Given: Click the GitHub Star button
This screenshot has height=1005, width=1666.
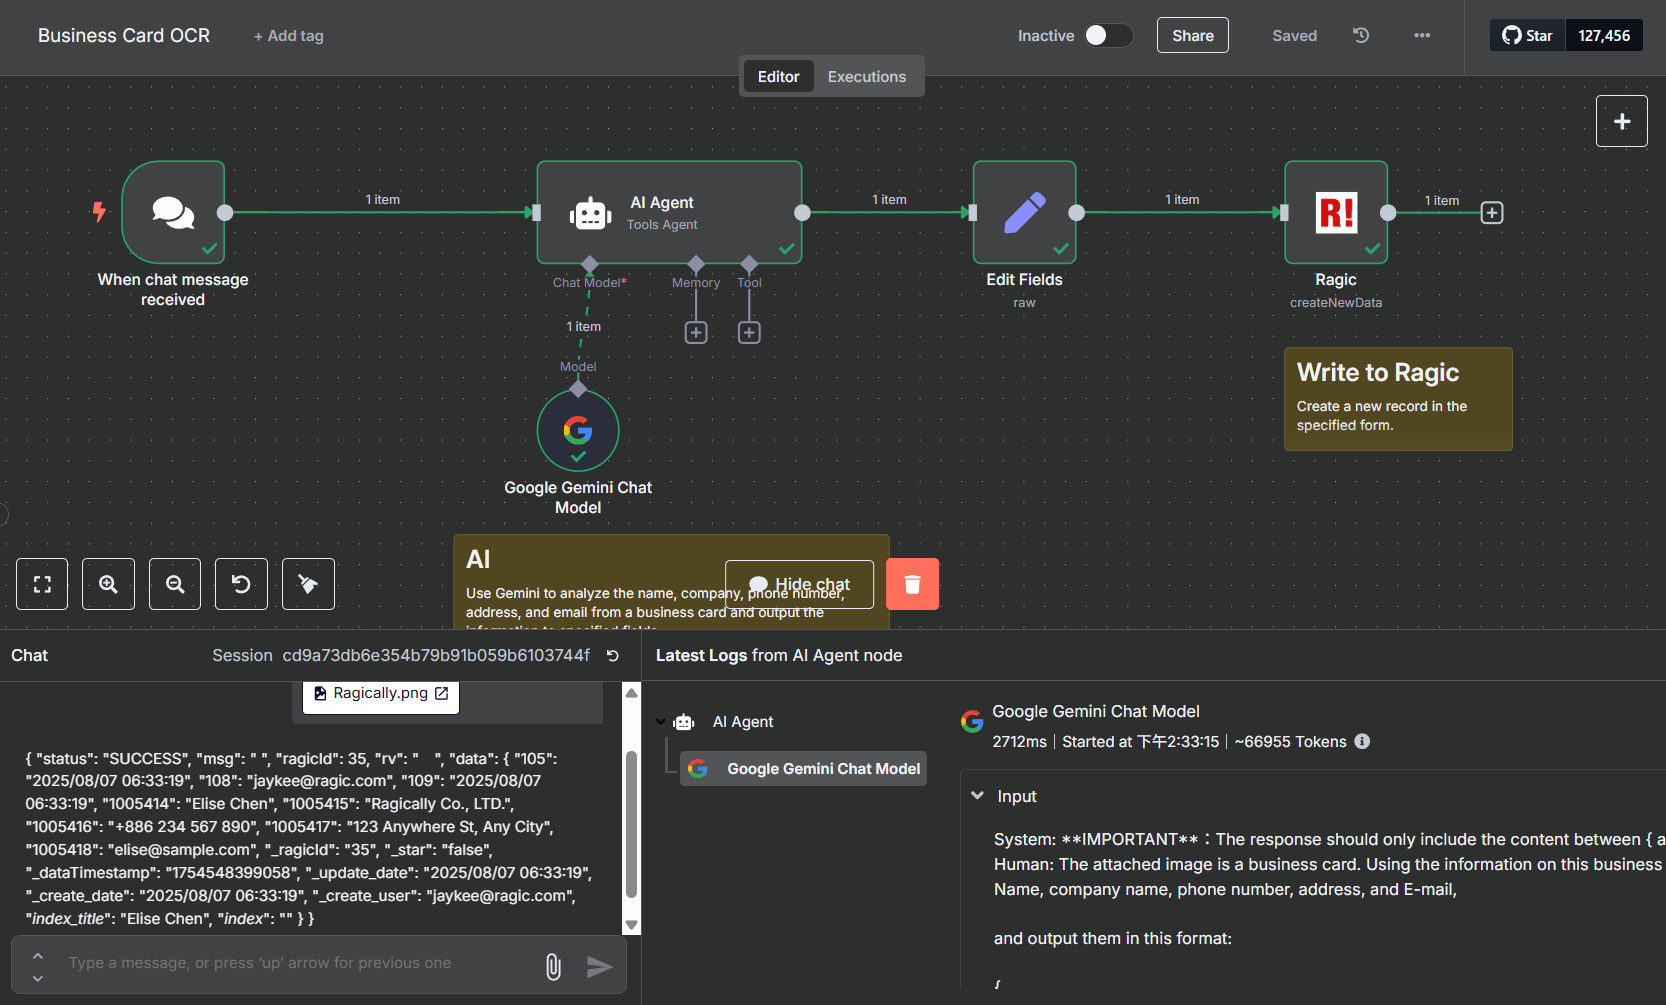Looking at the screenshot, I should pyautogui.click(x=1527, y=35).
